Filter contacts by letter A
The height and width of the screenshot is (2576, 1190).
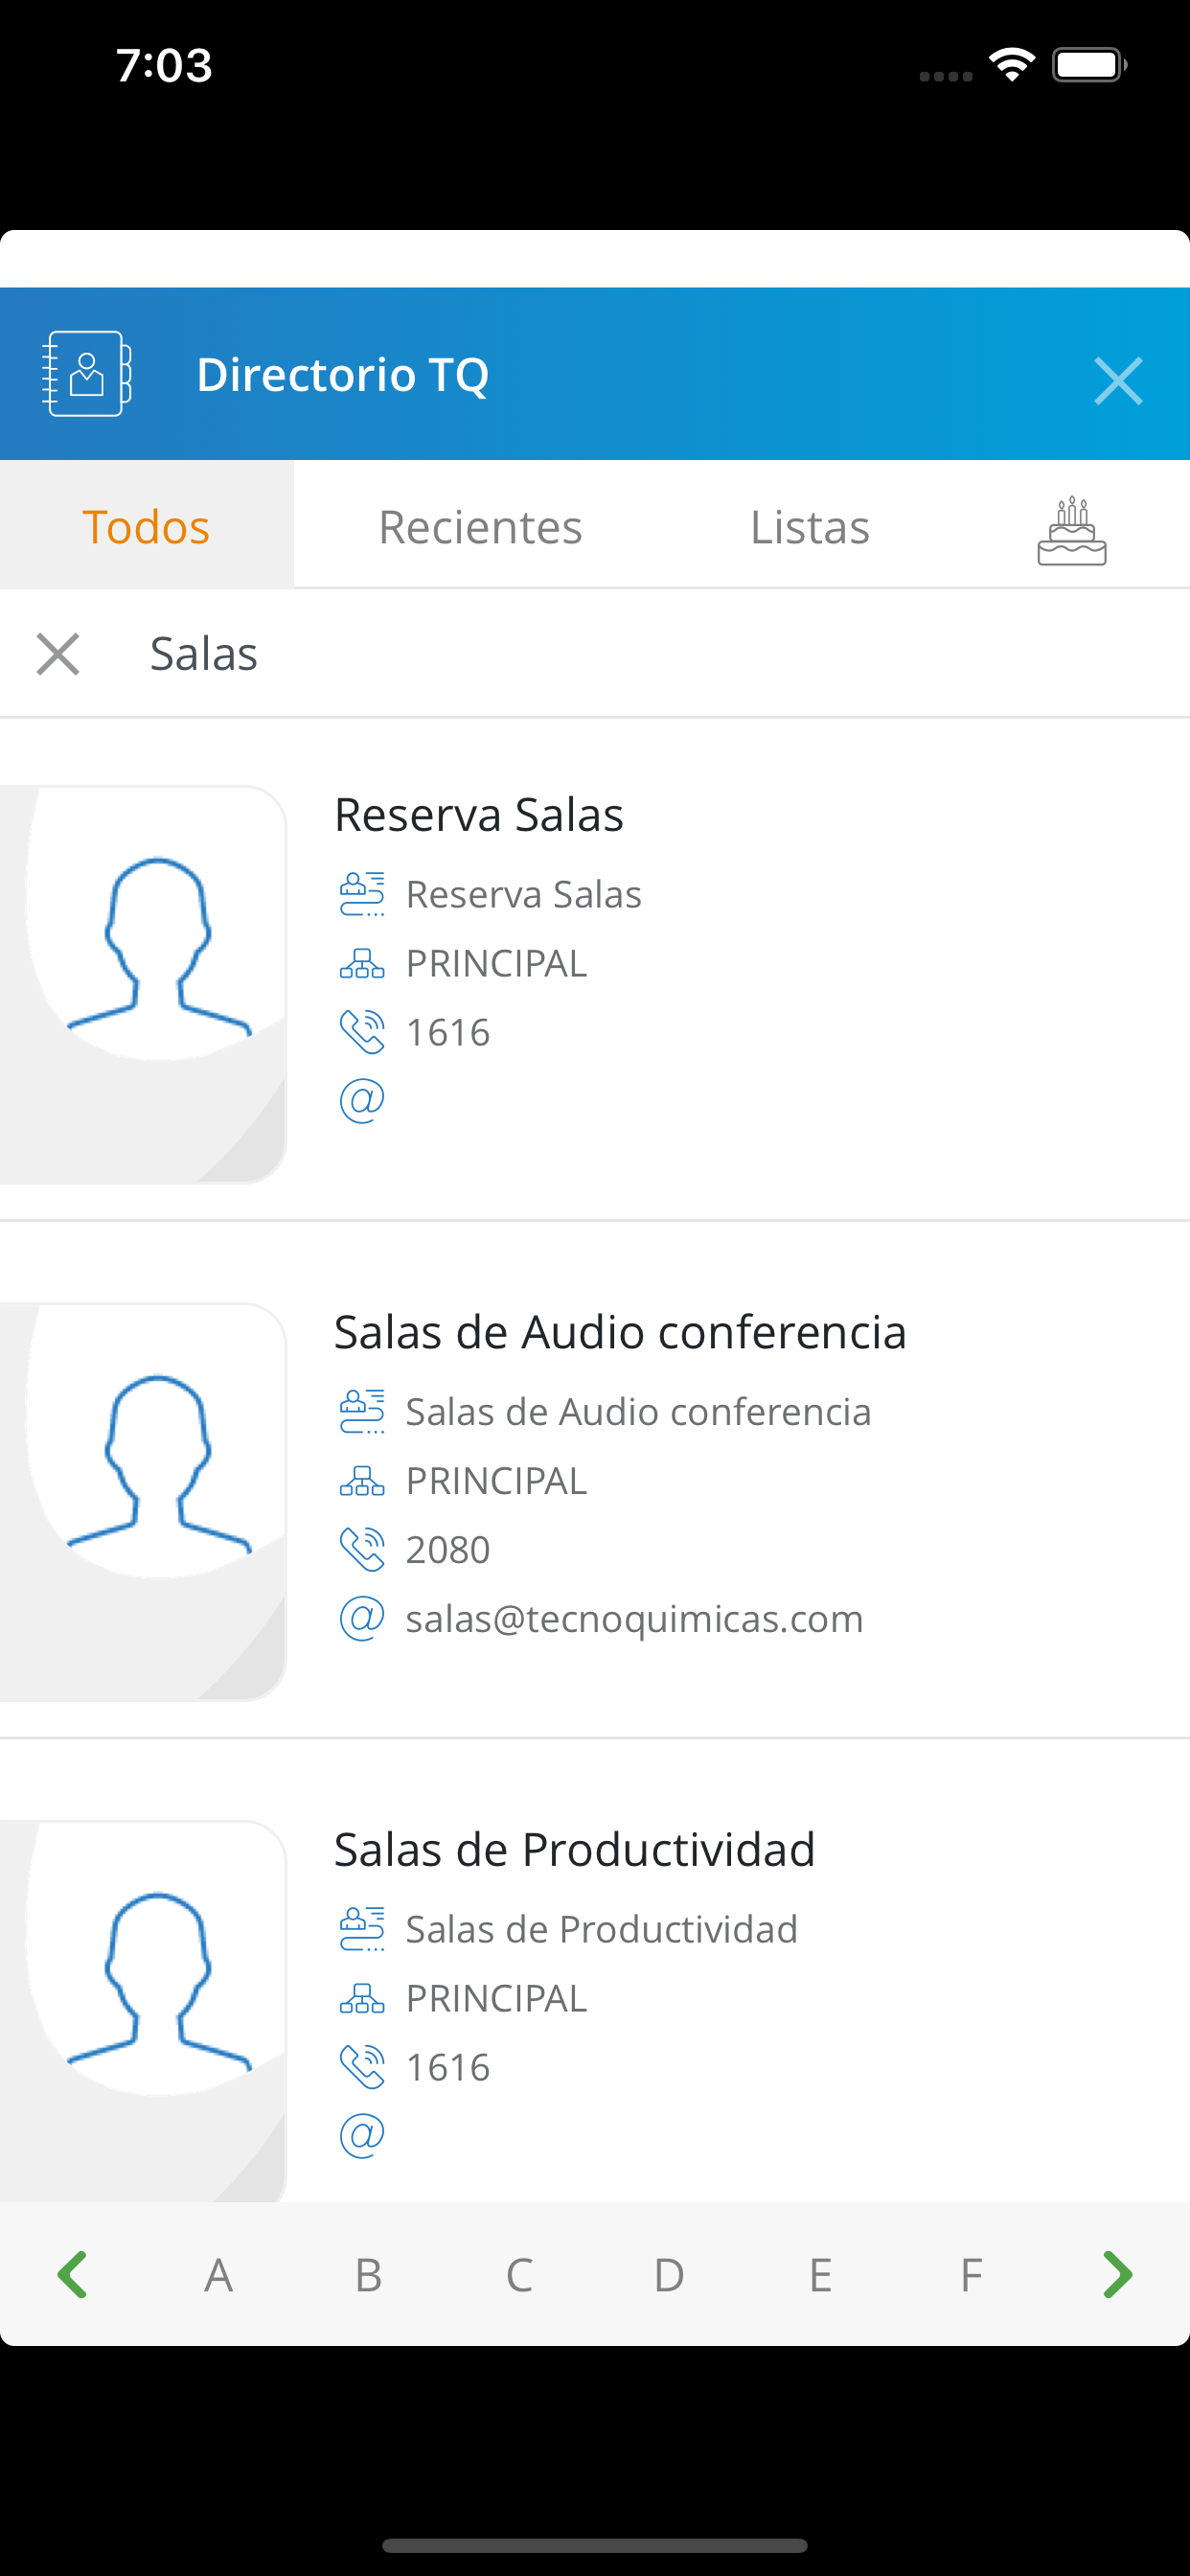click(x=219, y=2275)
